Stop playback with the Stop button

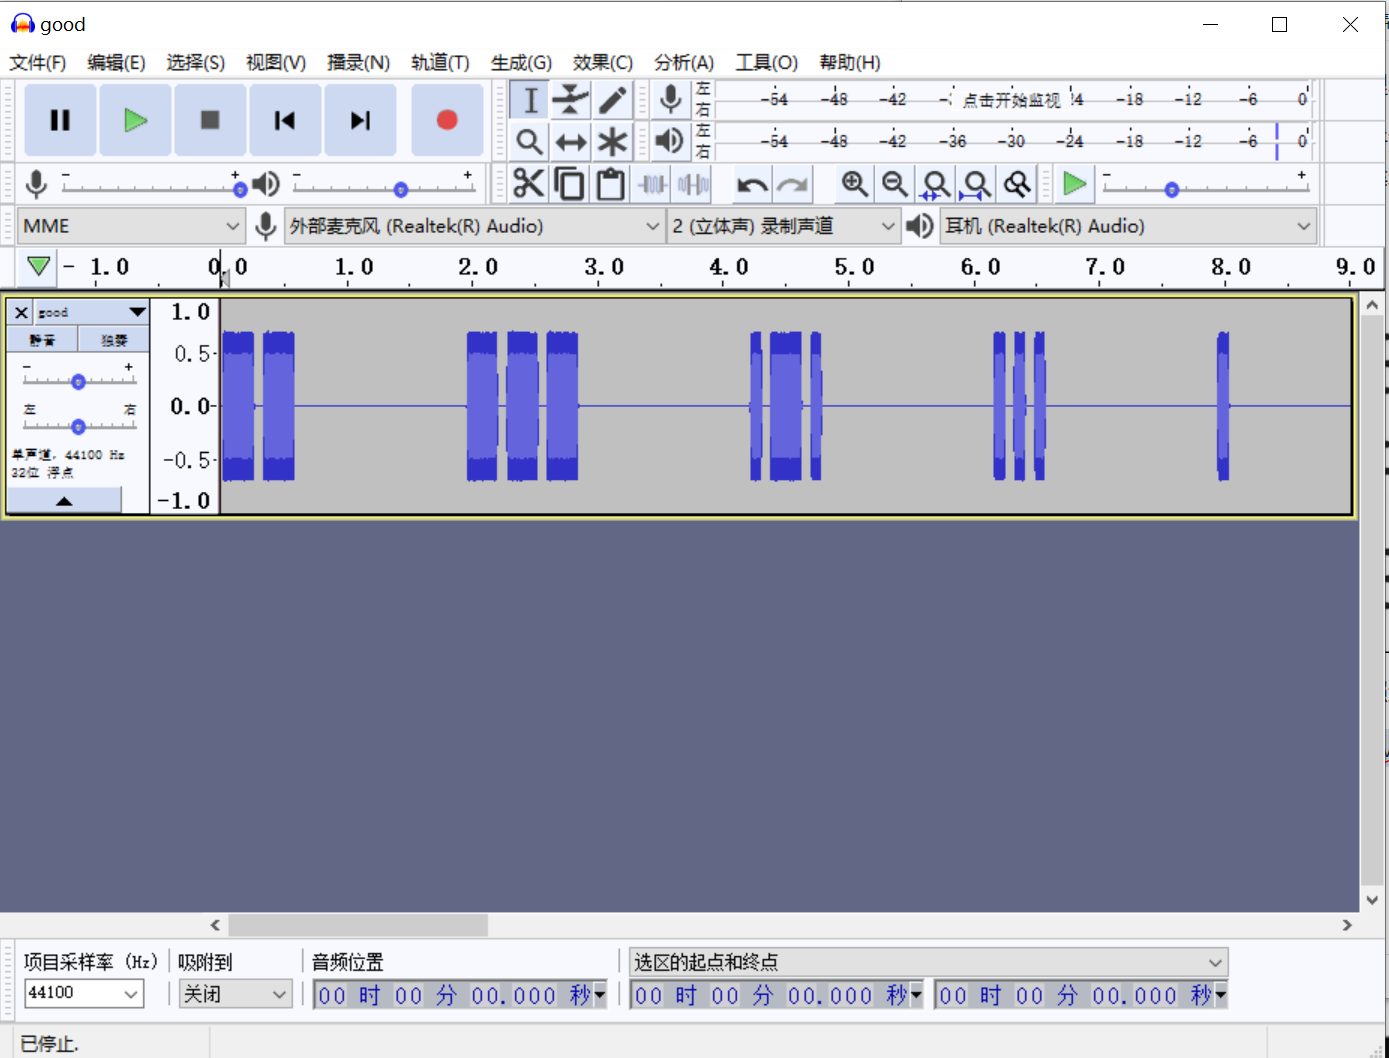210,120
